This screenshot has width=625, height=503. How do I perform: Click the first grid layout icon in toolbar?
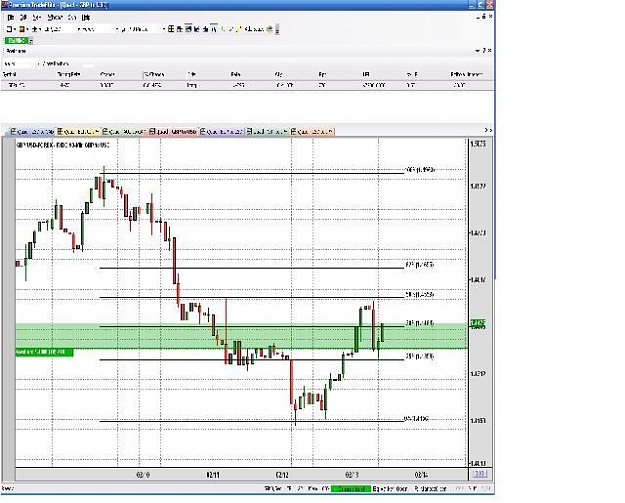click(171, 29)
